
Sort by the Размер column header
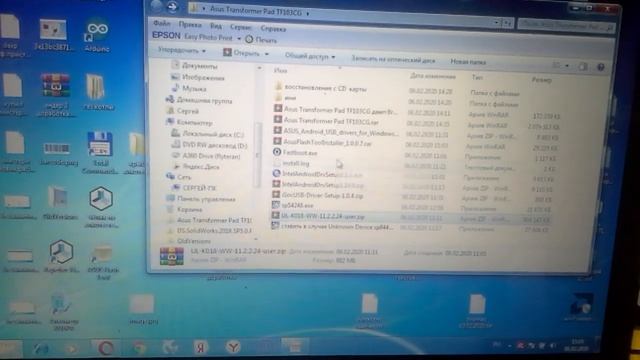[542, 80]
